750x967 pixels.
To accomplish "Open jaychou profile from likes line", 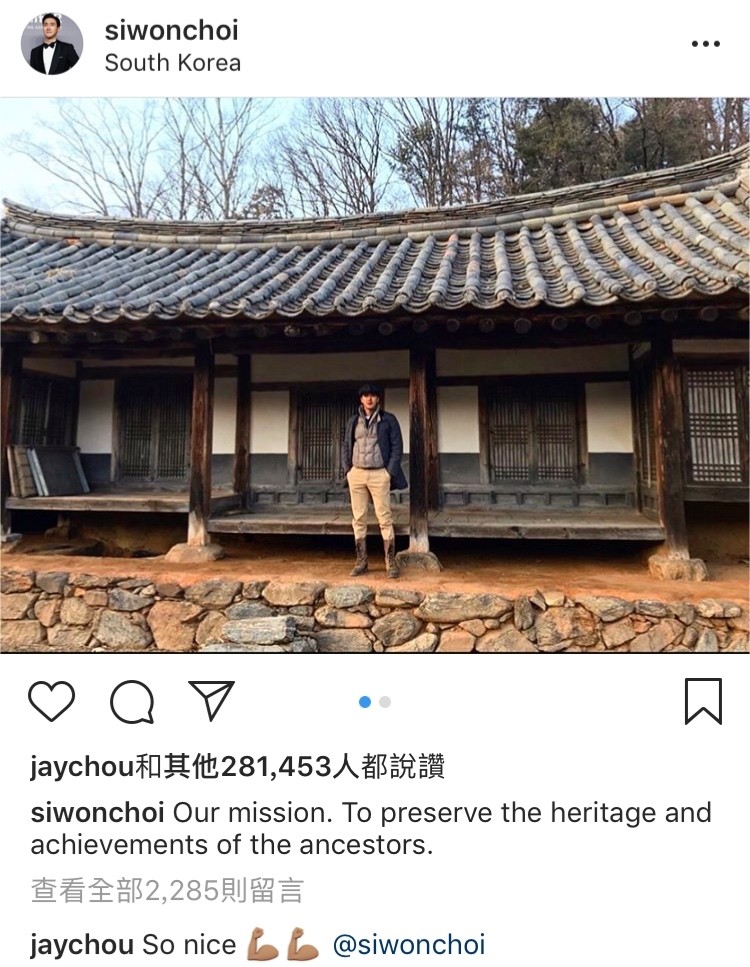I will coord(81,768).
